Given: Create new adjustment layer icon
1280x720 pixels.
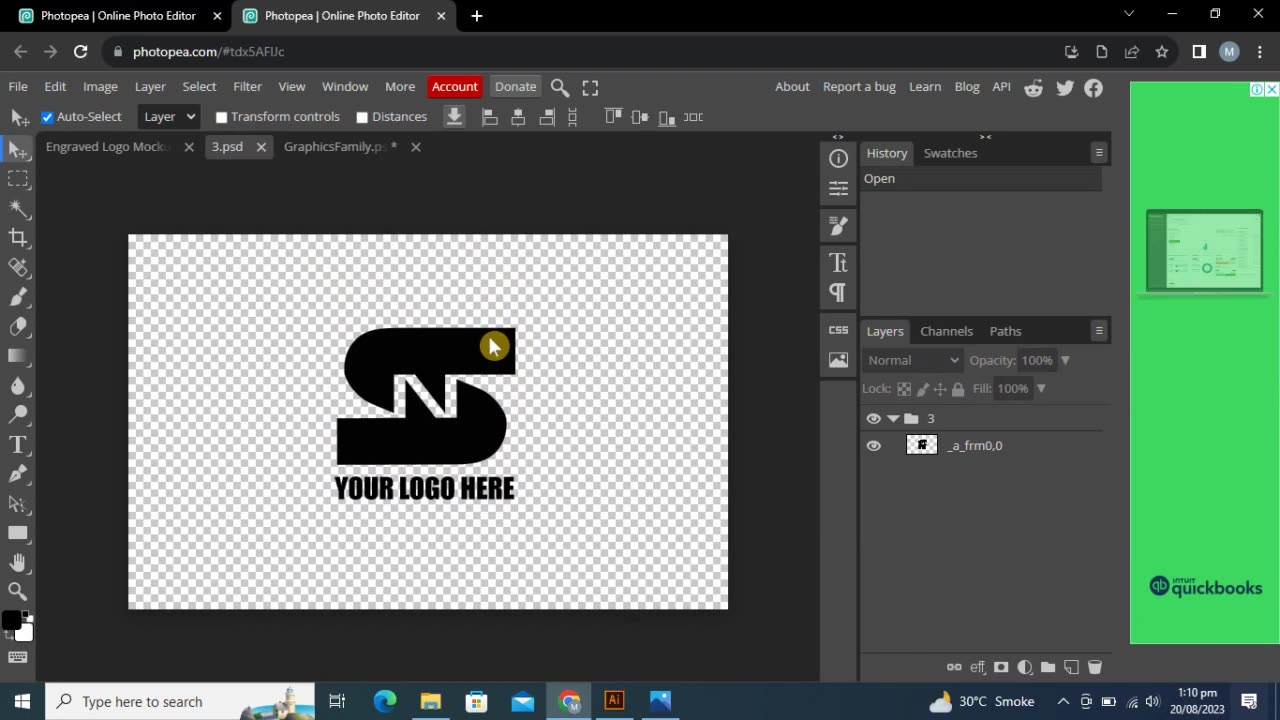Looking at the screenshot, I should (1025, 667).
